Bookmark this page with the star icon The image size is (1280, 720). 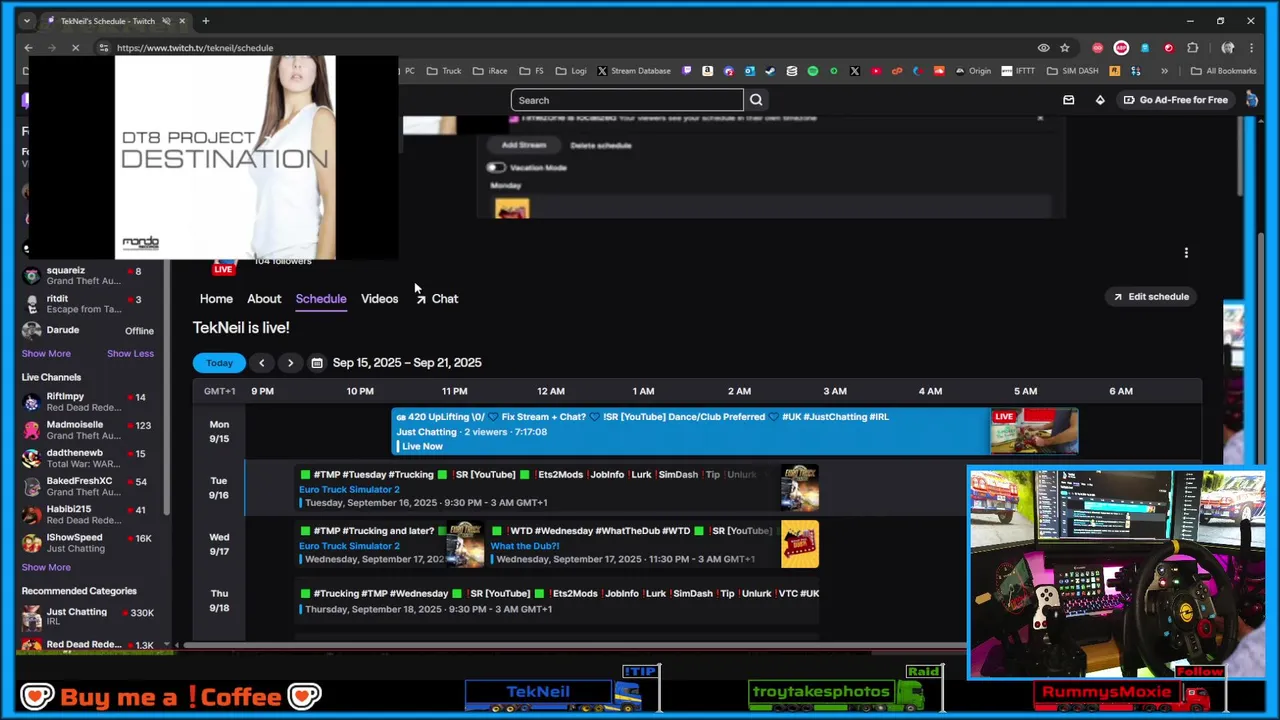1065,48
